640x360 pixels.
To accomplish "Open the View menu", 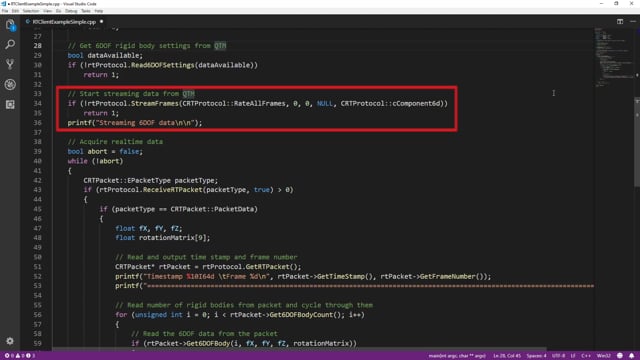I will tap(47, 11).
